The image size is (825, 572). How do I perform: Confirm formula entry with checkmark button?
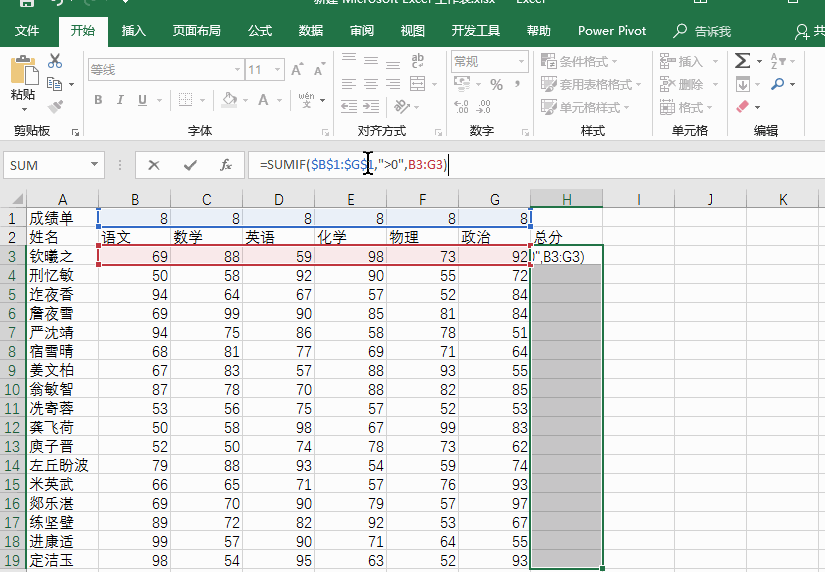click(x=190, y=166)
